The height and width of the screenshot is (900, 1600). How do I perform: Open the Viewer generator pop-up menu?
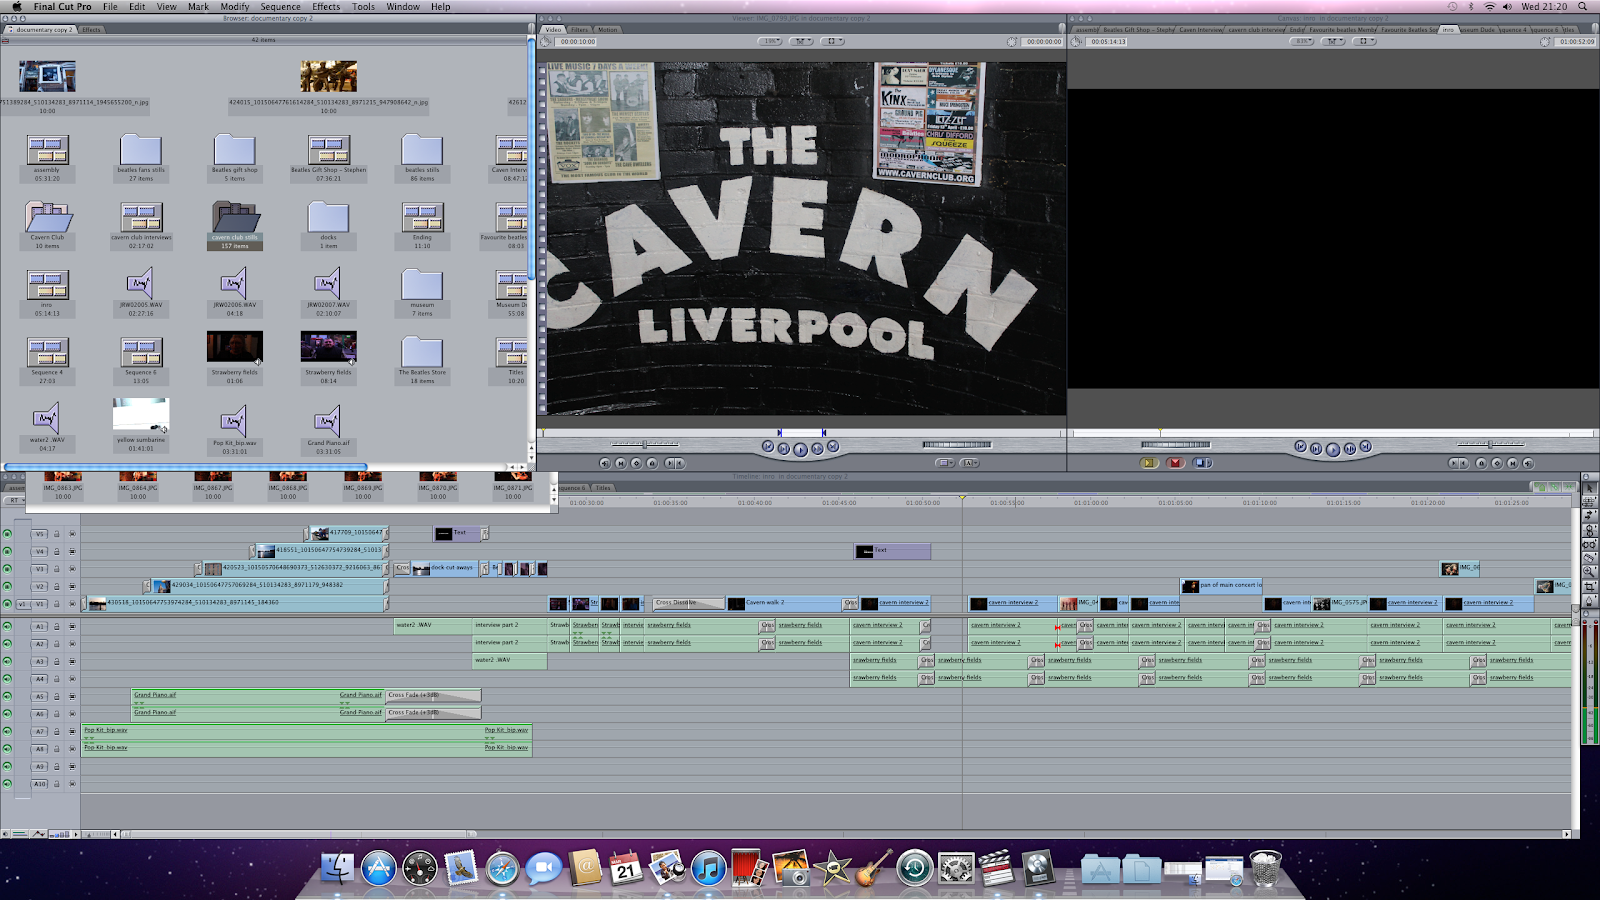click(969, 463)
